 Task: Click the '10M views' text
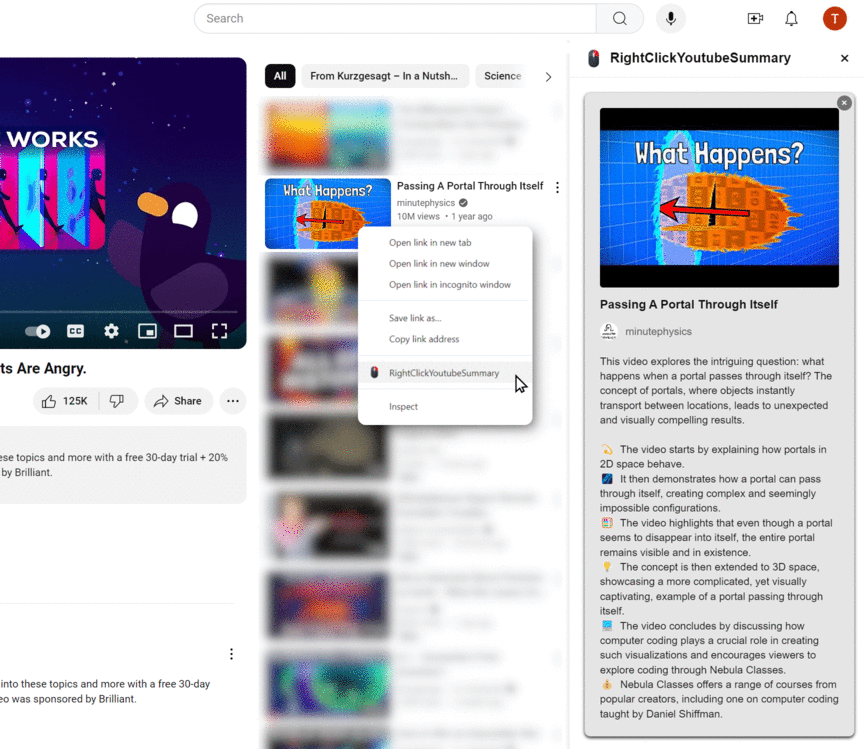(x=418, y=217)
